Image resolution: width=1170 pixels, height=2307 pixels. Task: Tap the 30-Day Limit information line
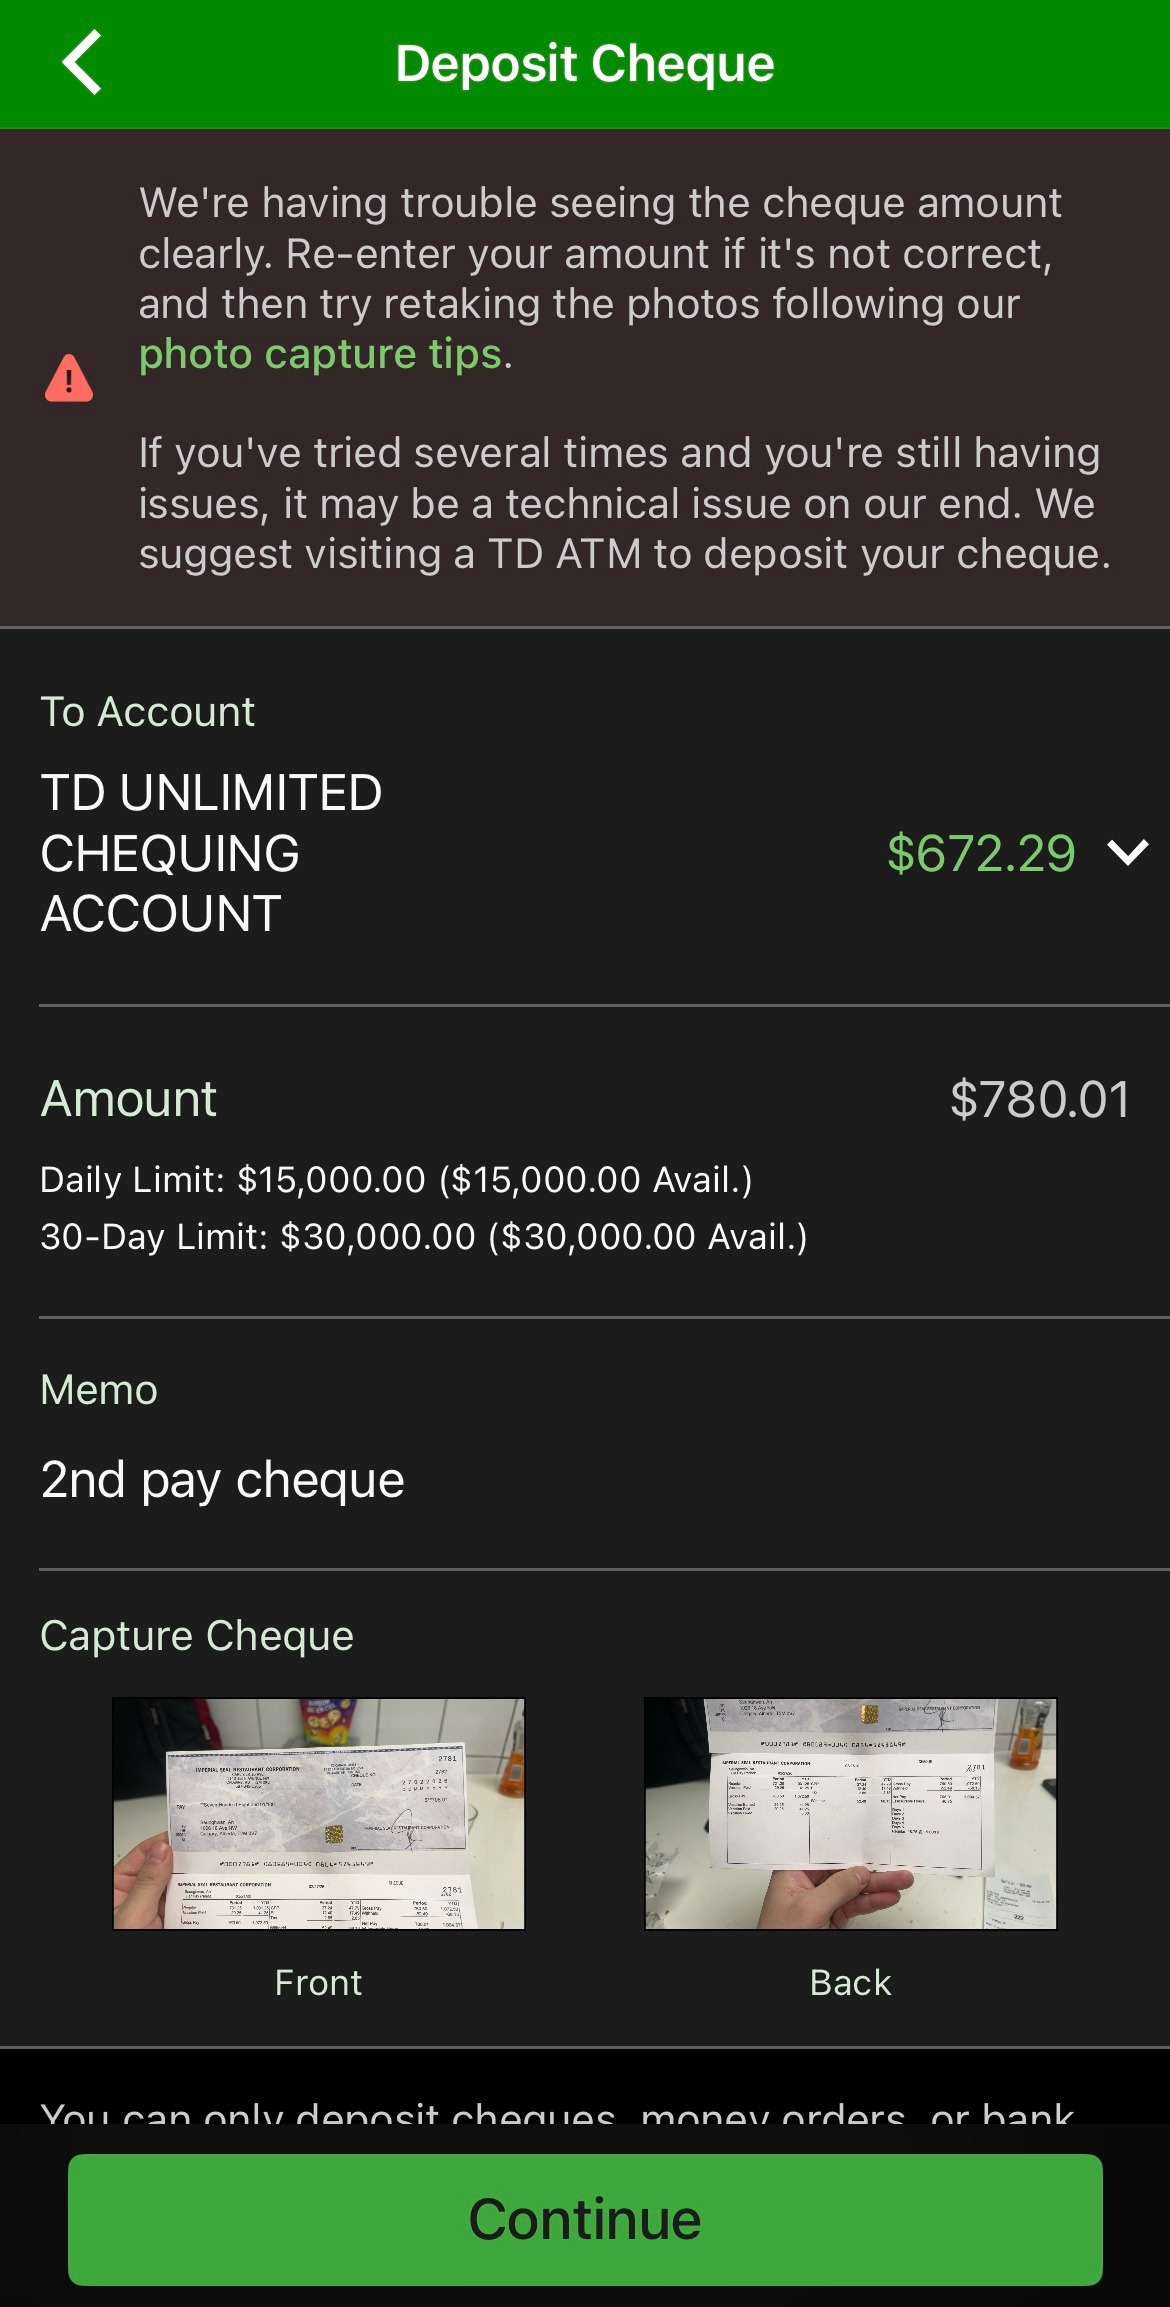(x=424, y=1237)
